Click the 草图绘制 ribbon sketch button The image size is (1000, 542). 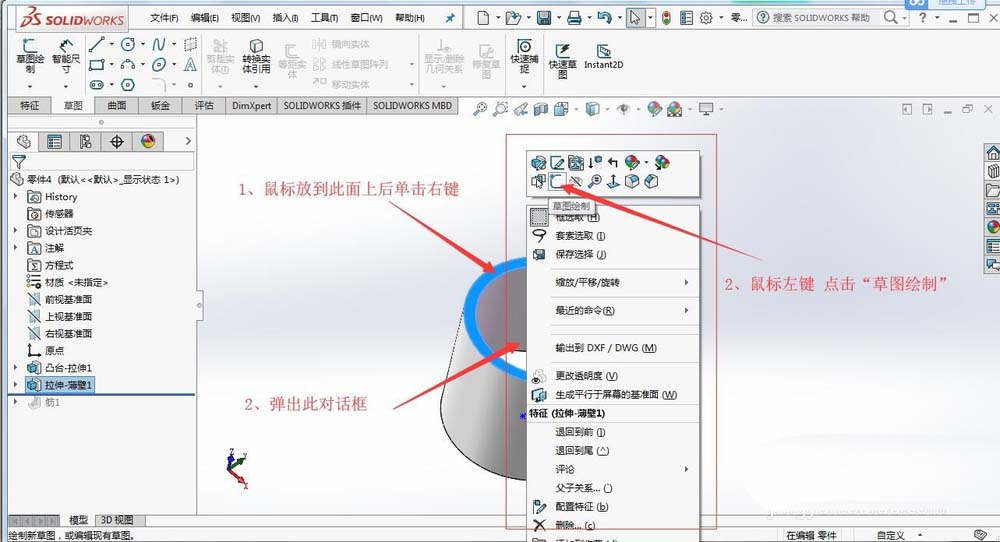[30, 56]
